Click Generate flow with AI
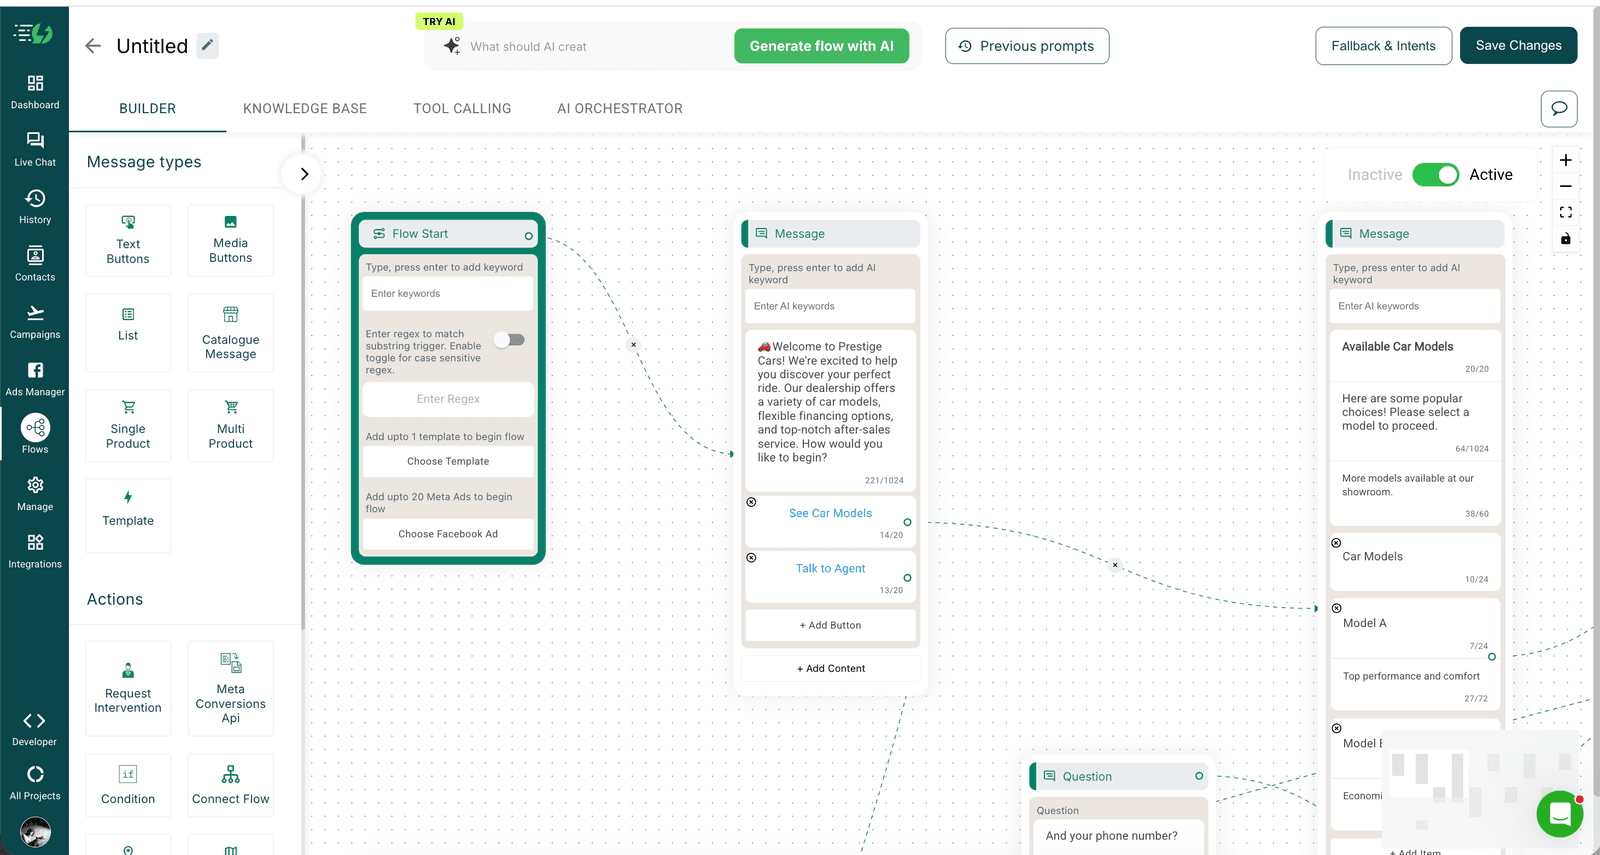Screen dimensions: 1600x855 coord(822,46)
